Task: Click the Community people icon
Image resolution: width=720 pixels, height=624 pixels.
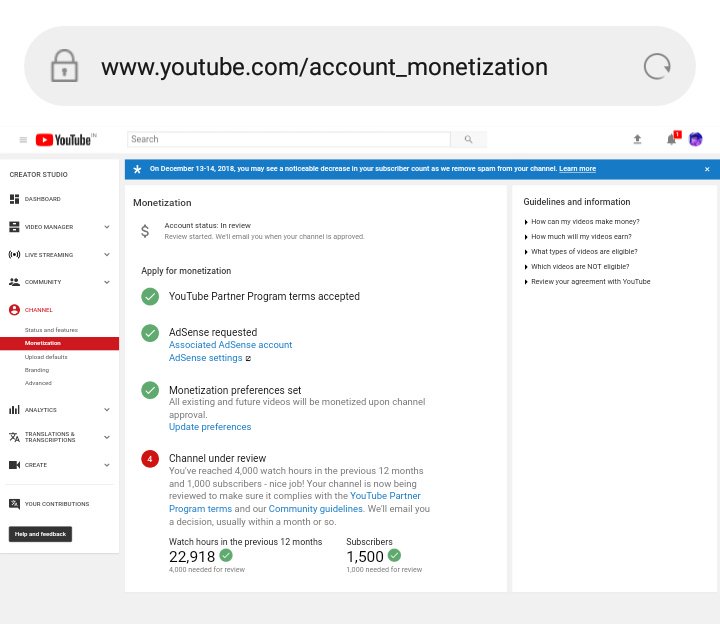Action: pos(14,282)
